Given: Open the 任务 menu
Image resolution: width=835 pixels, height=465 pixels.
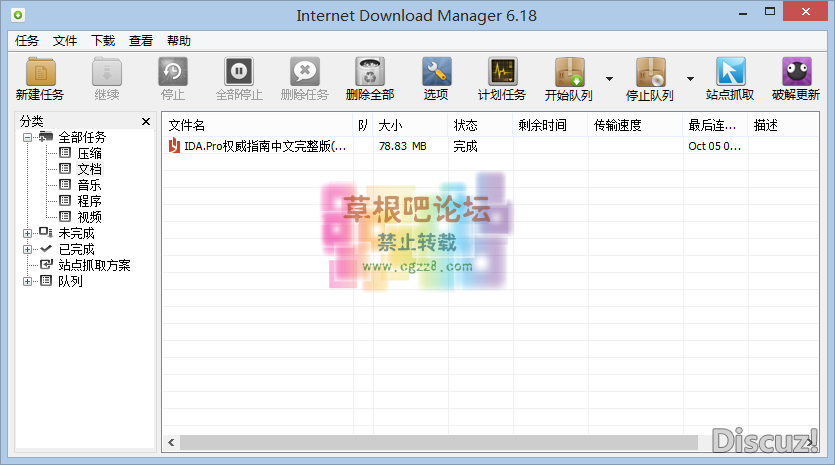Looking at the screenshot, I should (27, 41).
